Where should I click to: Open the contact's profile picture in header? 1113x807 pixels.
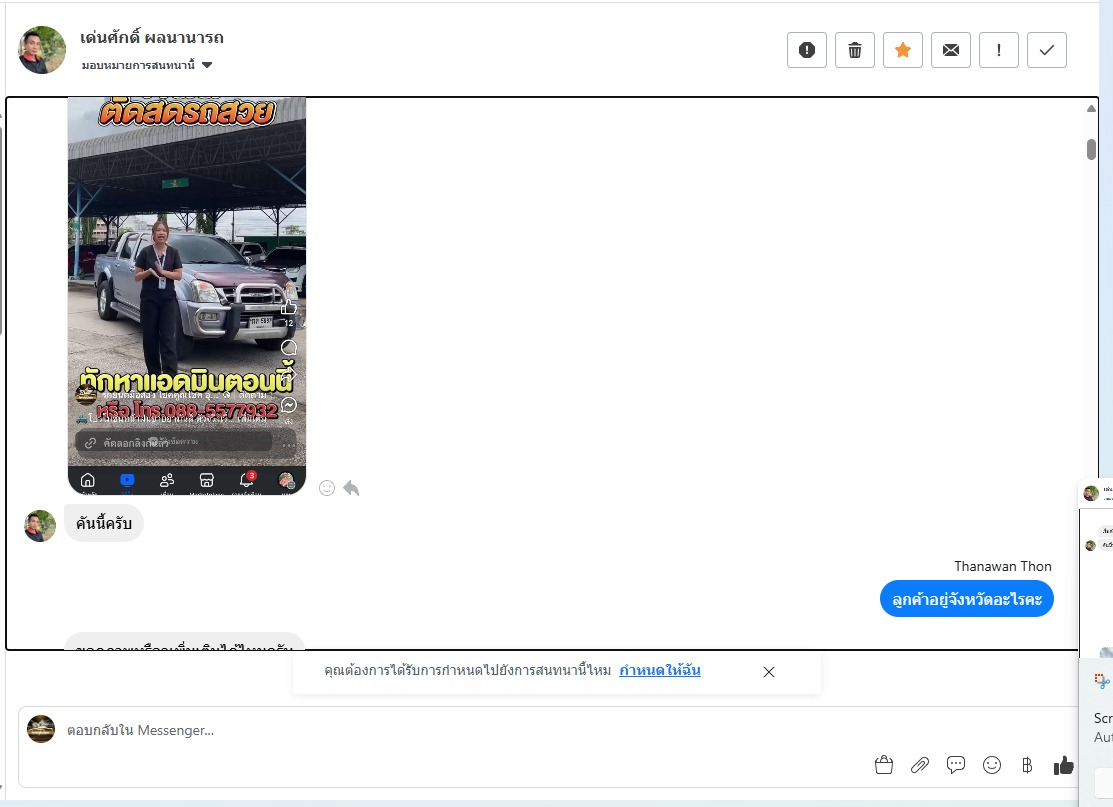tap(42, 50)
